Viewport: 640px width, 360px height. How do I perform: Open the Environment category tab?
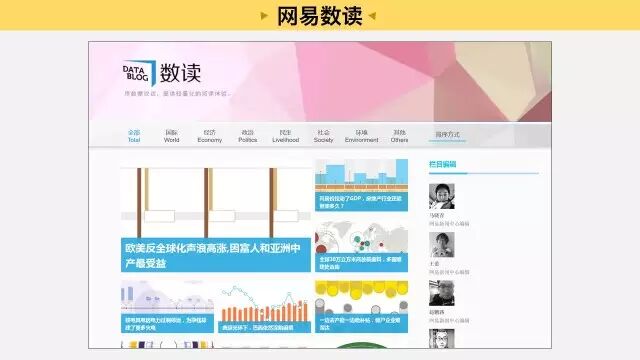[x=361, y=136]
